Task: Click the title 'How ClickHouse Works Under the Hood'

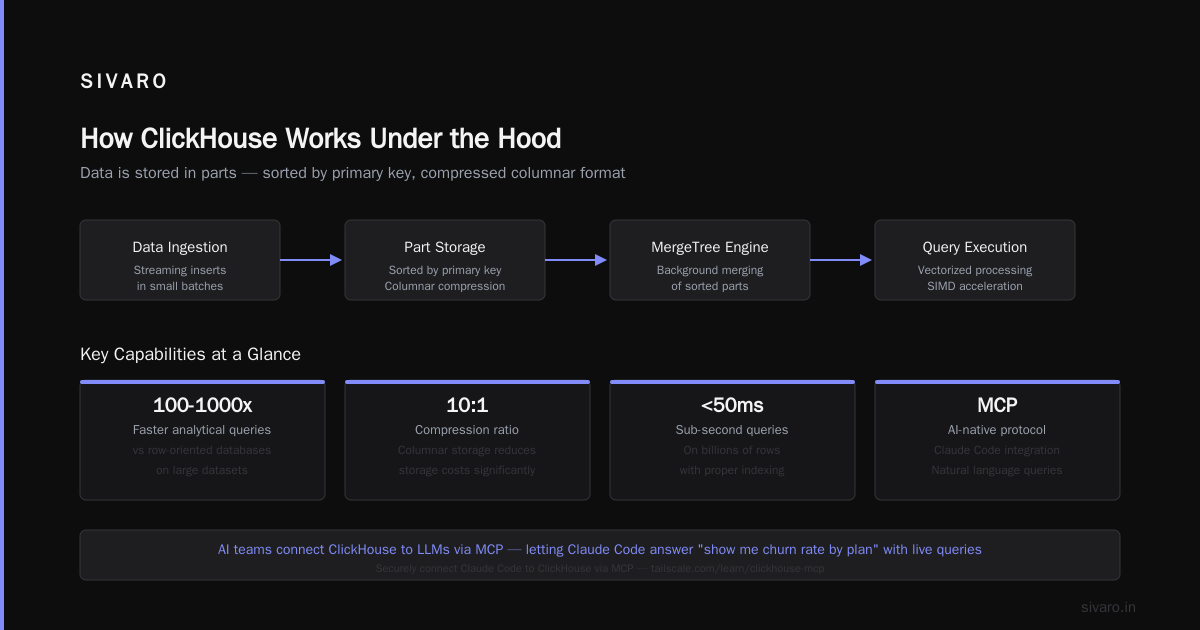Action: point(320,138)
